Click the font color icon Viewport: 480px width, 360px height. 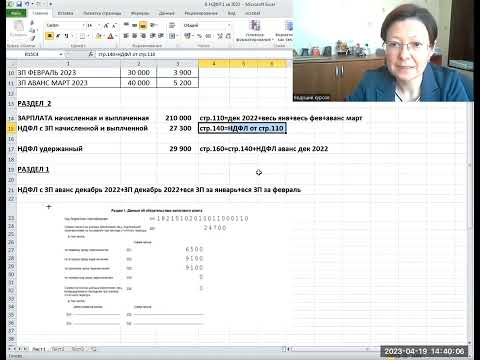(110, 36)
